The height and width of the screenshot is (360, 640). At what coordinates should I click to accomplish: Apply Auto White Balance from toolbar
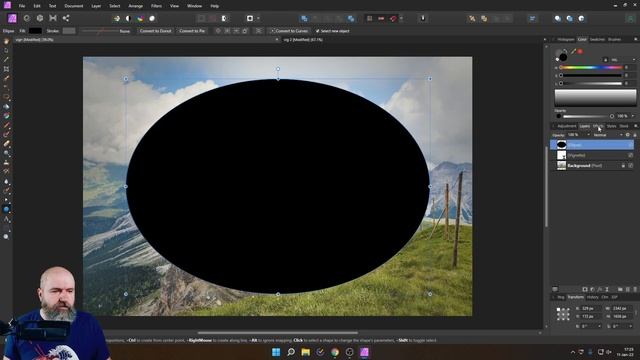tap(152, 18)
